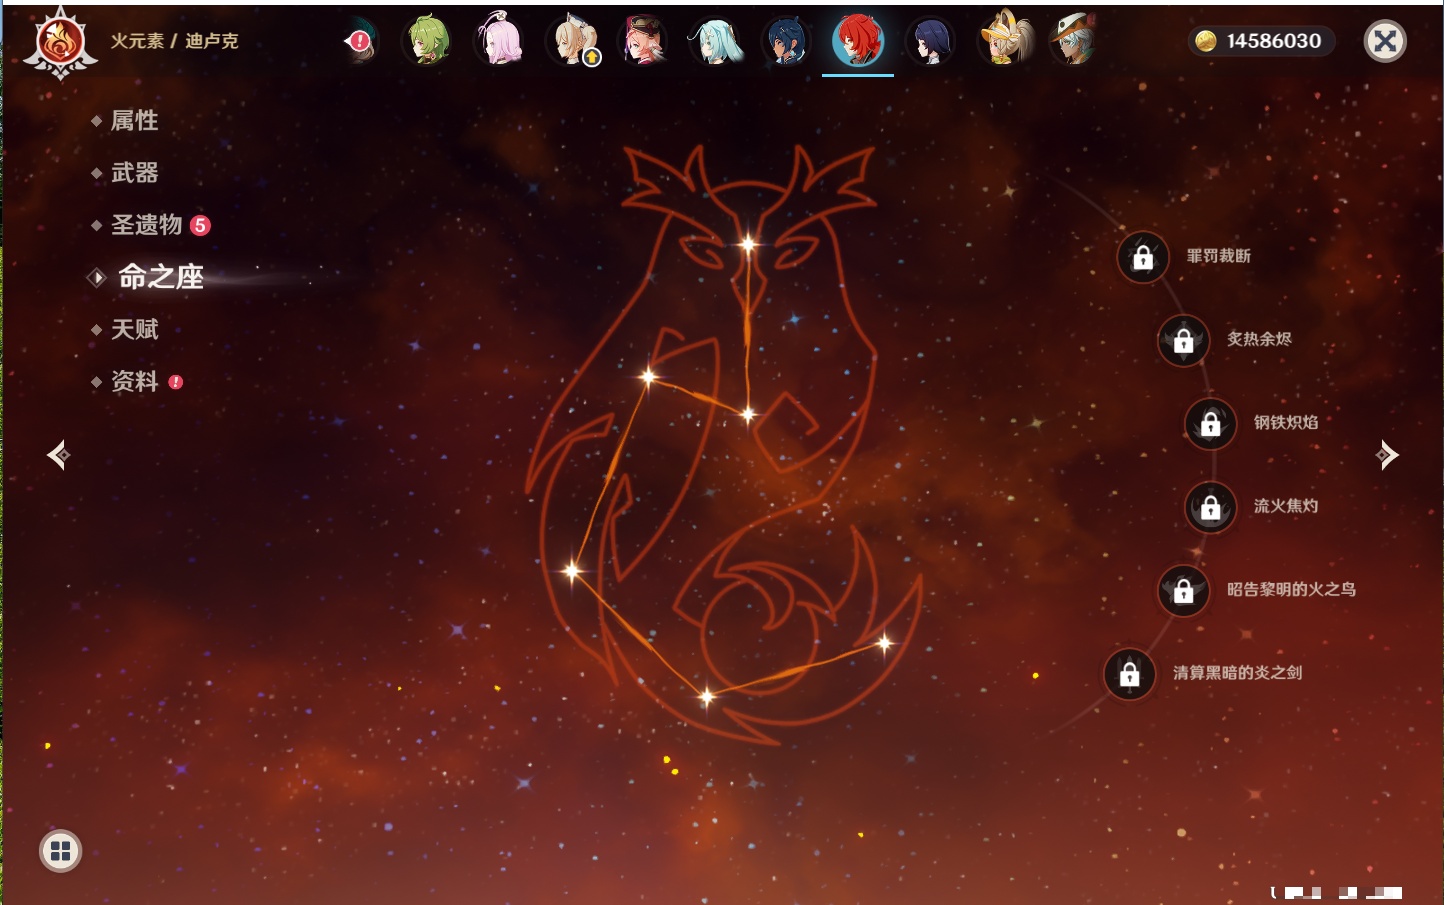The image size is (1444, 905).
Task: Open the four-square grid menu button
Action: [x=60, y=851]
